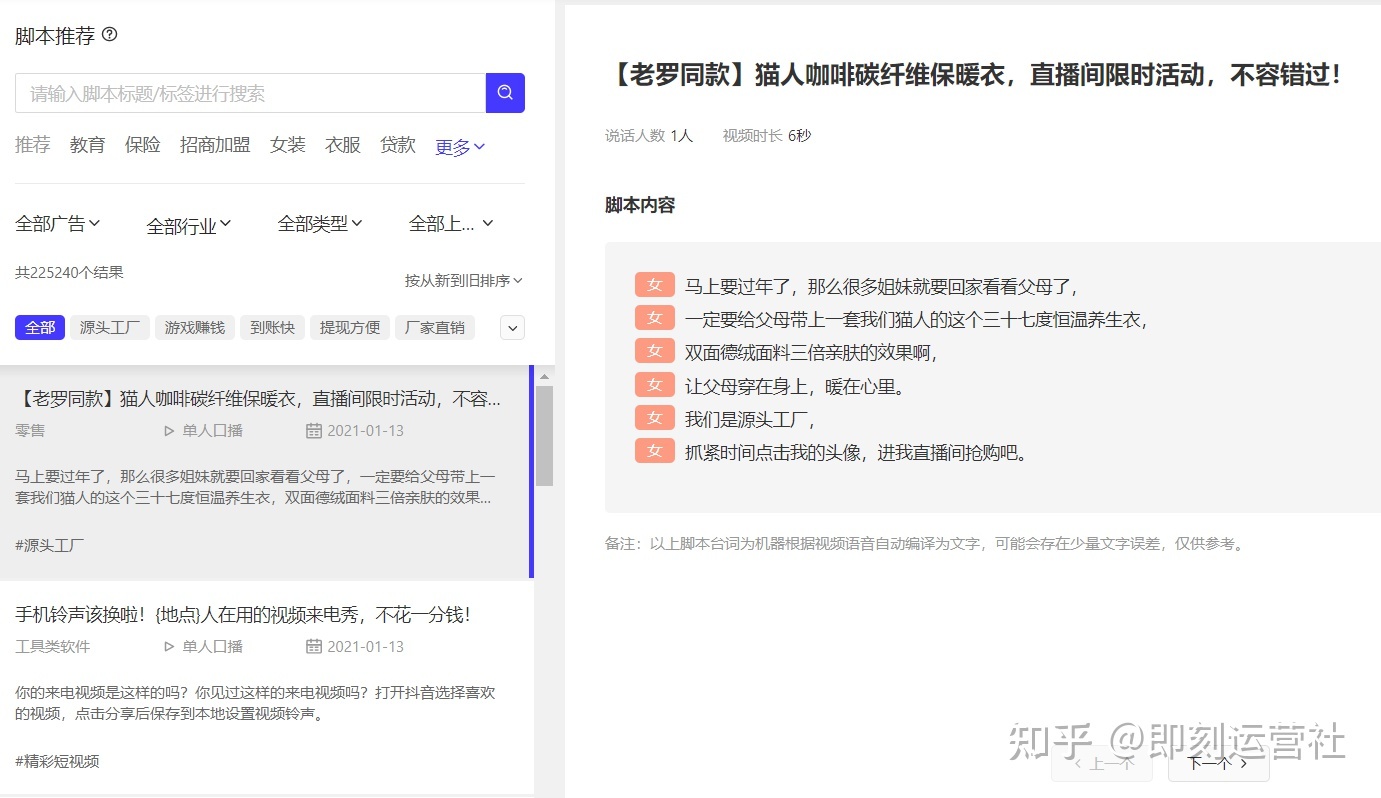Click the blue search magnifier button

(x=505, y=93)
